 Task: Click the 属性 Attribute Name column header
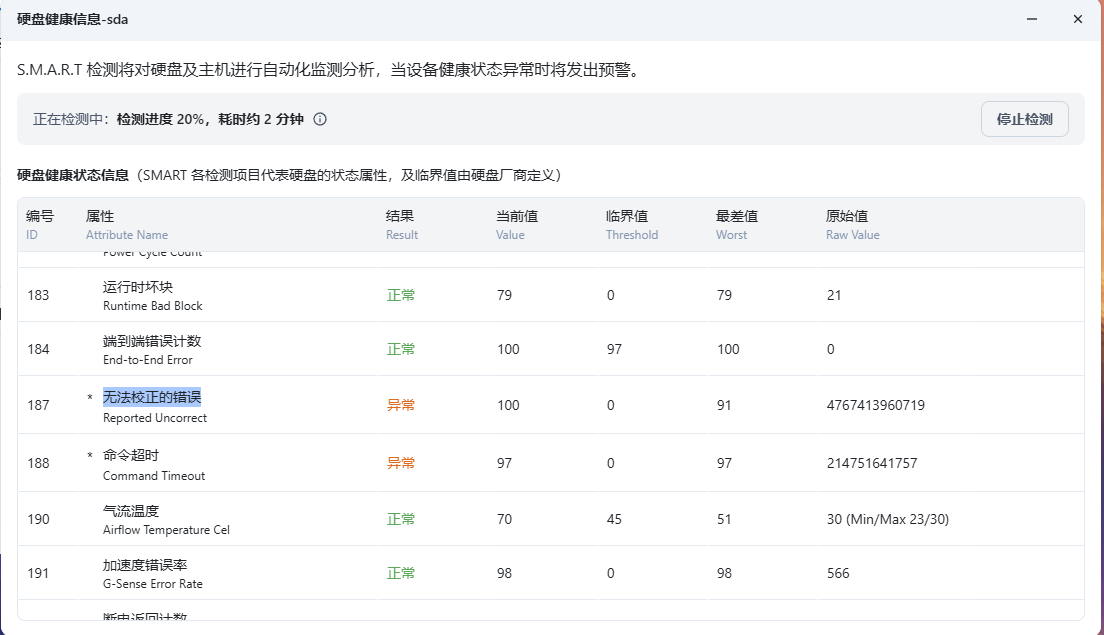[x=127, y=225]
